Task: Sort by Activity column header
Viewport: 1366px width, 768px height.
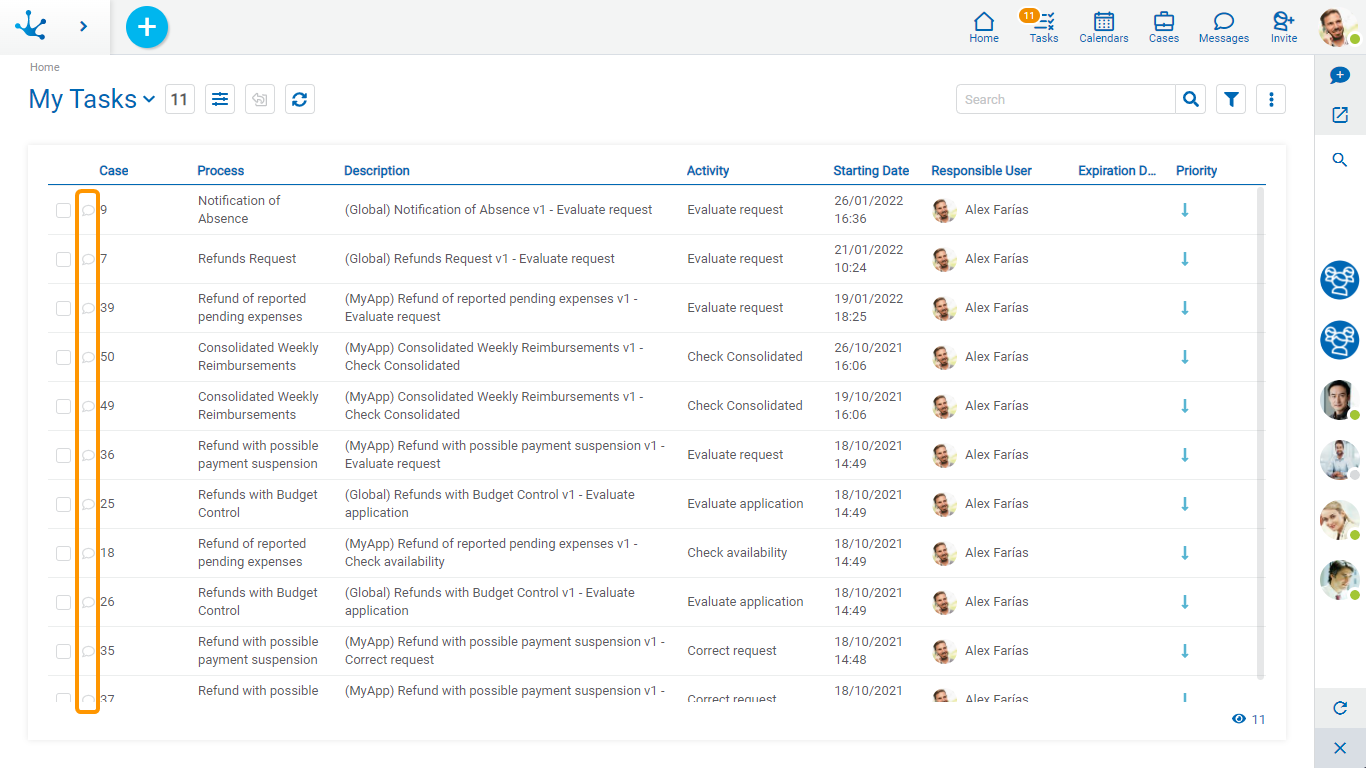Action: pyautogui.click(x=708, y=171)
